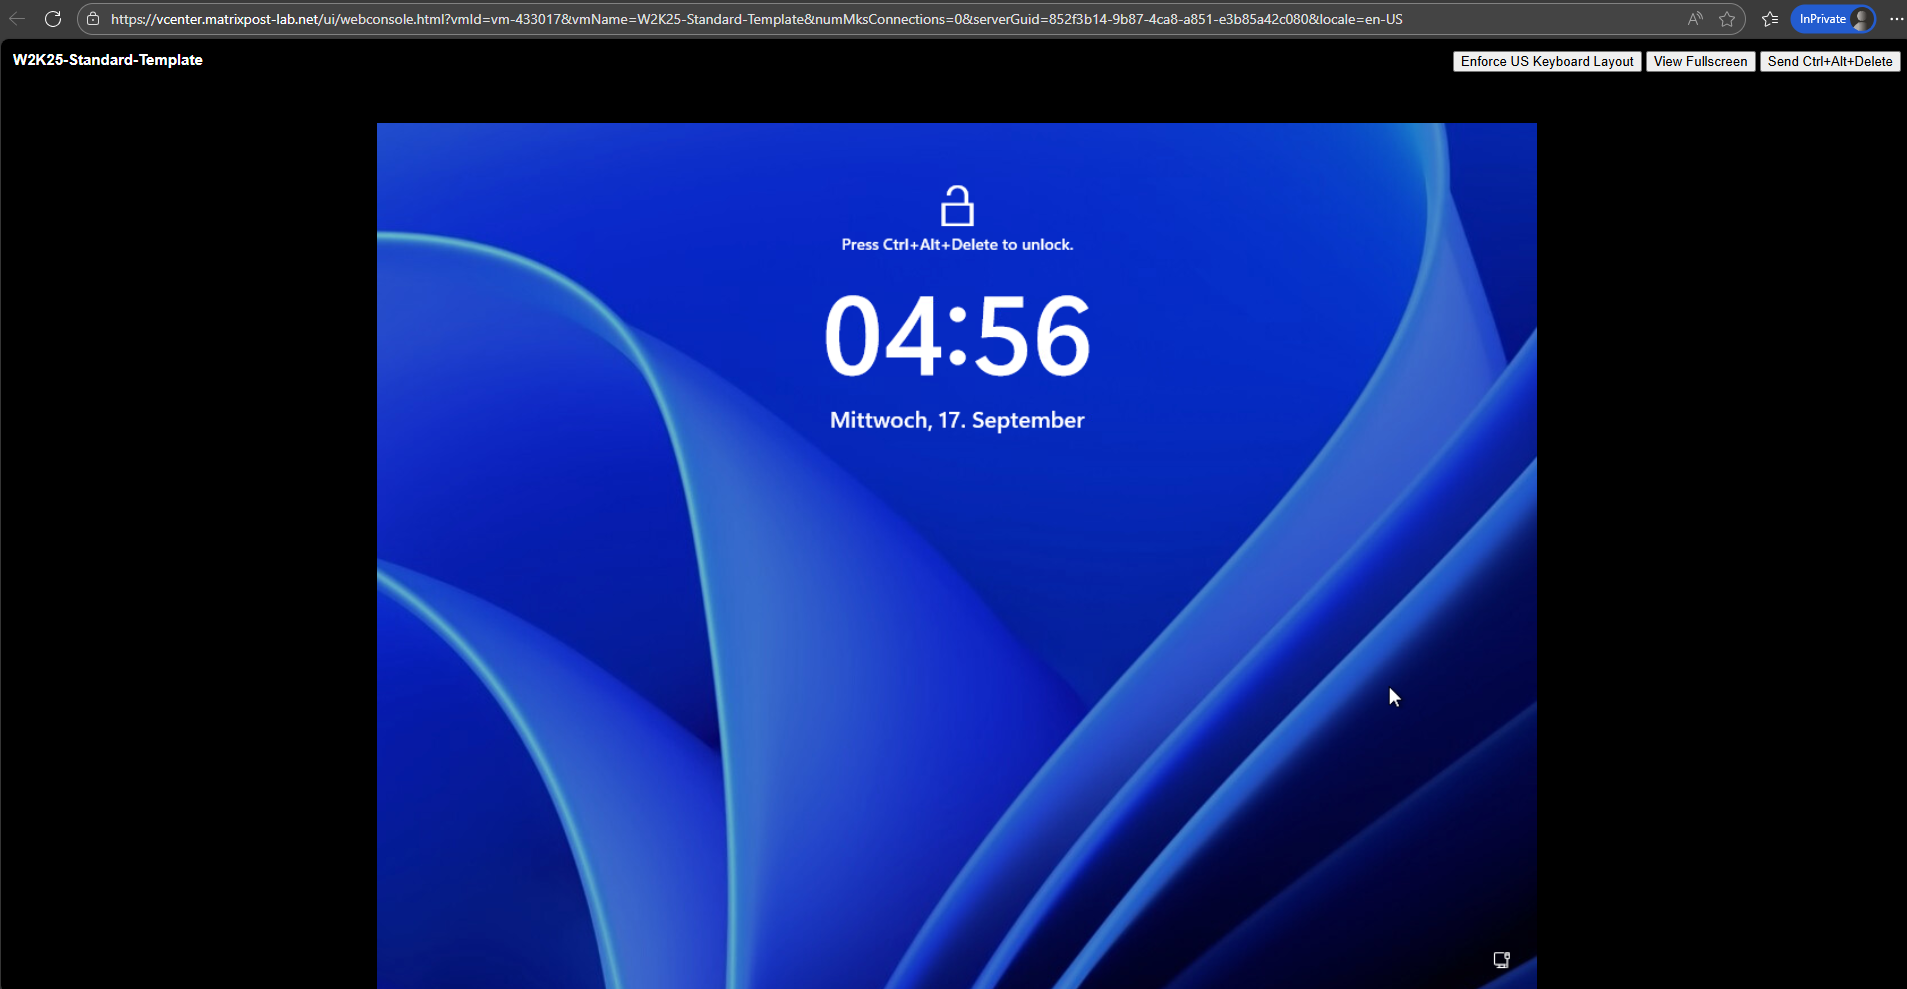Image resolution: width=1907 pixels, height=989 pixels.
Task: Open the Read aloud icon
Action: 1694,19
